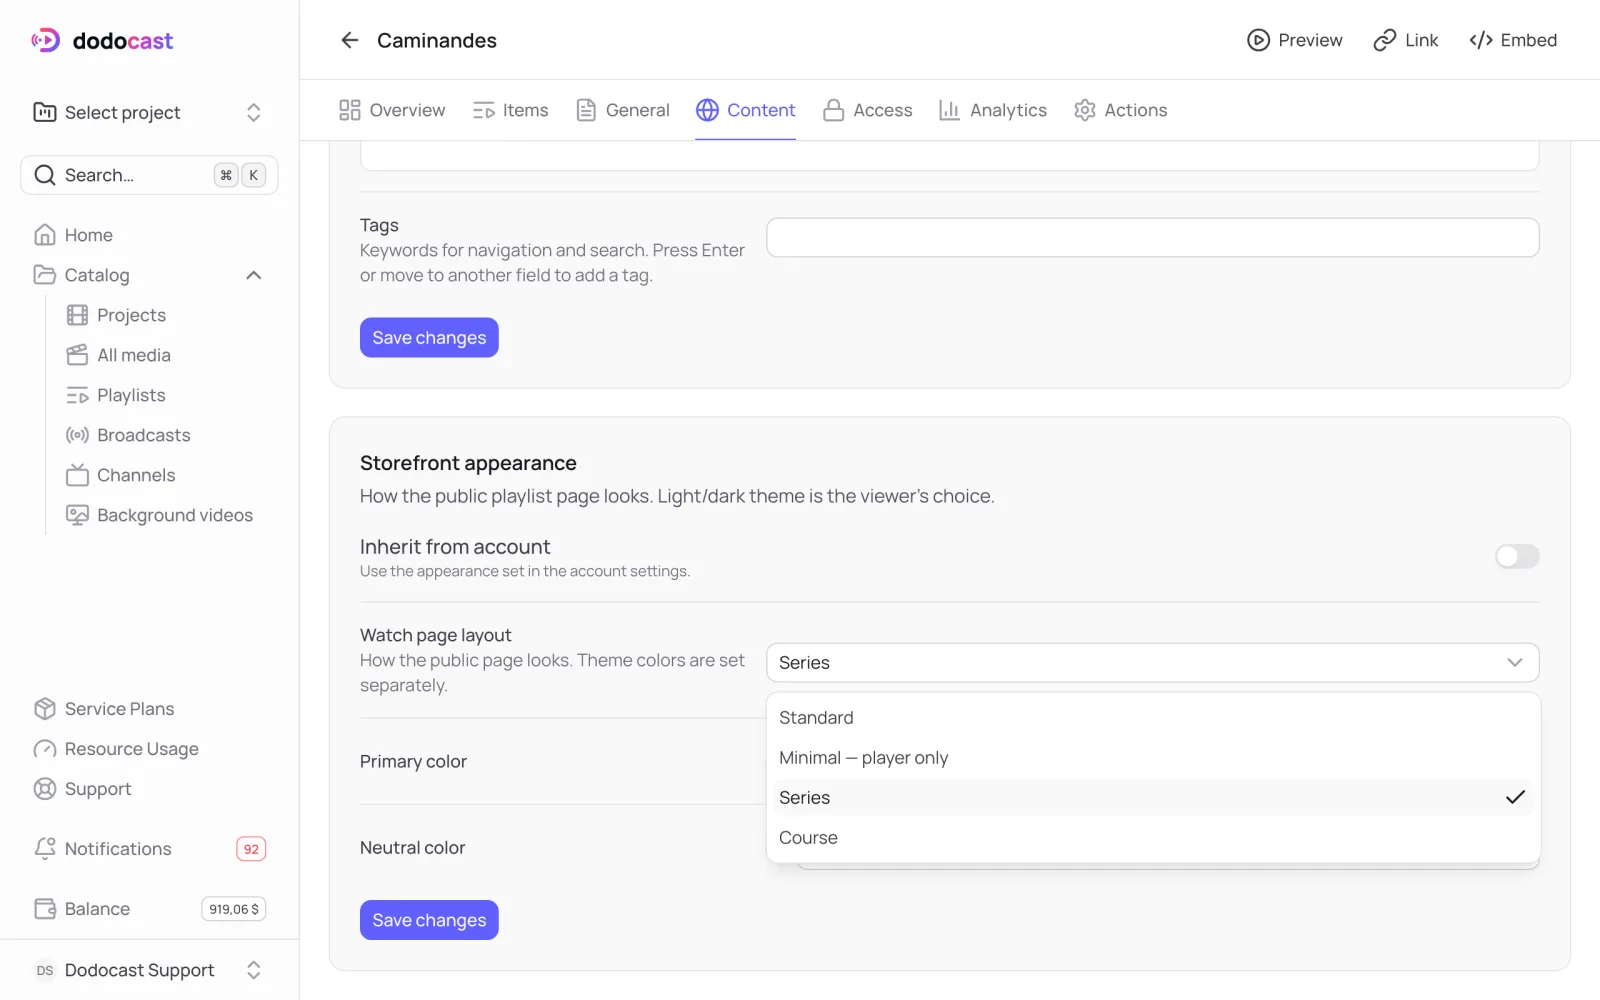
Task: Click the Resource Usage gauge icon
Action: tap(45, 749)
